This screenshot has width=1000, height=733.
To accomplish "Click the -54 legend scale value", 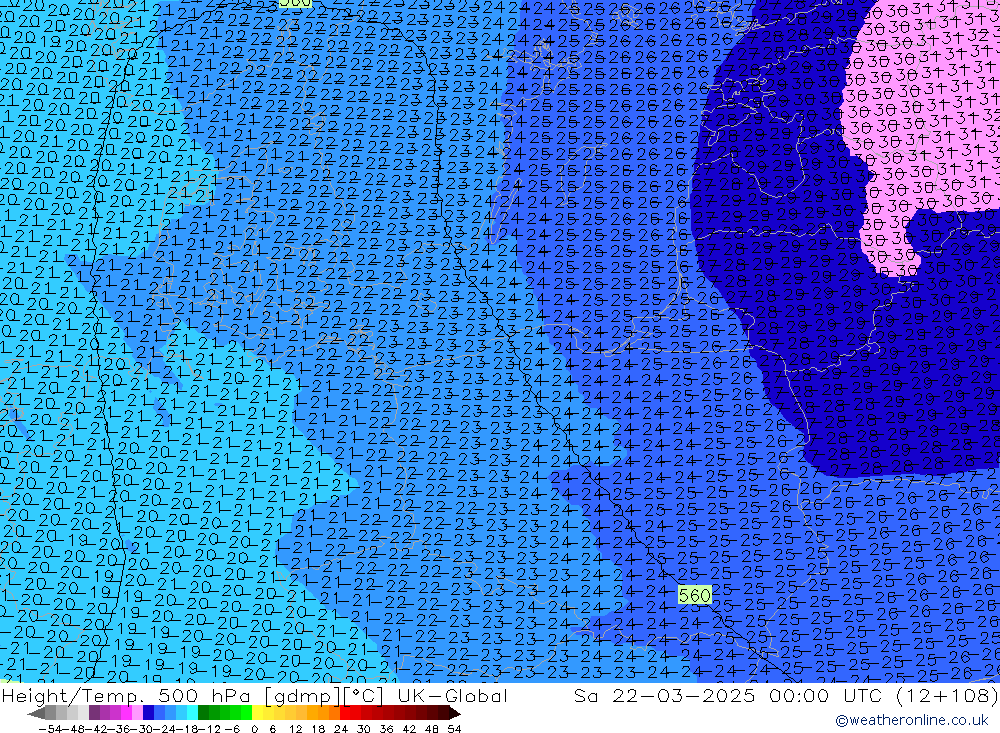I will [50, 729].
